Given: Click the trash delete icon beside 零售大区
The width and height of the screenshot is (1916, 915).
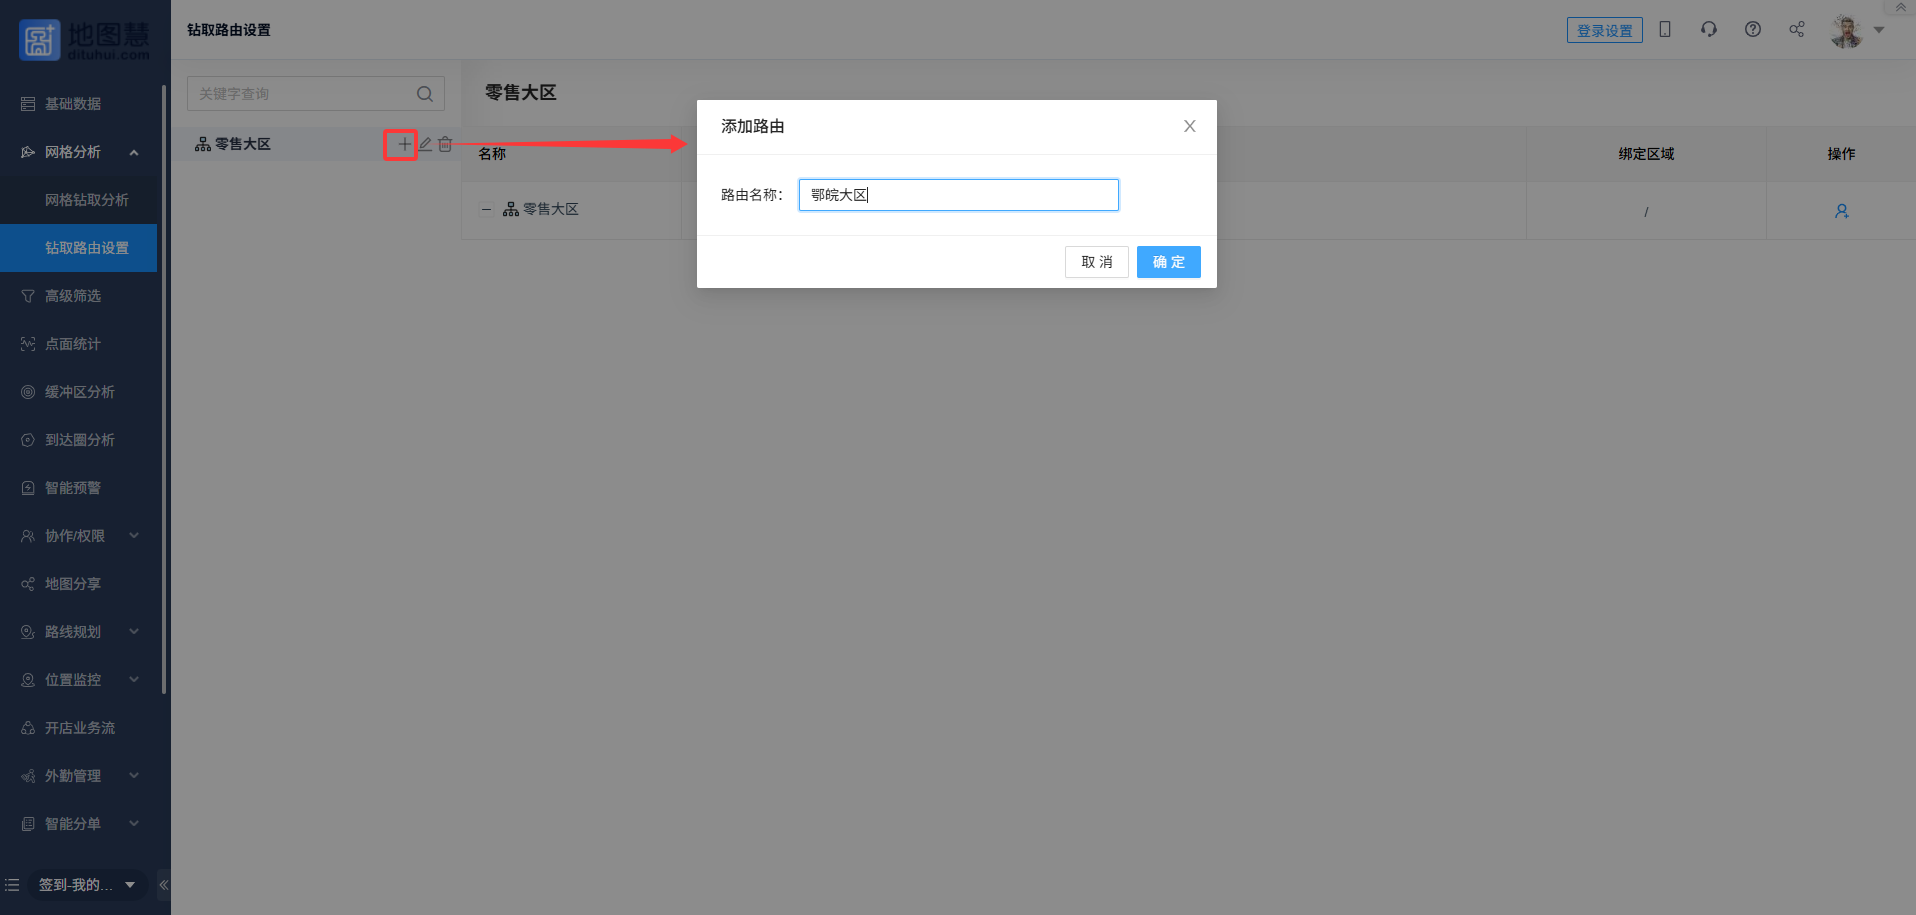Looking at the screenshot, I should pyautogui.click(x=445, y=144).
